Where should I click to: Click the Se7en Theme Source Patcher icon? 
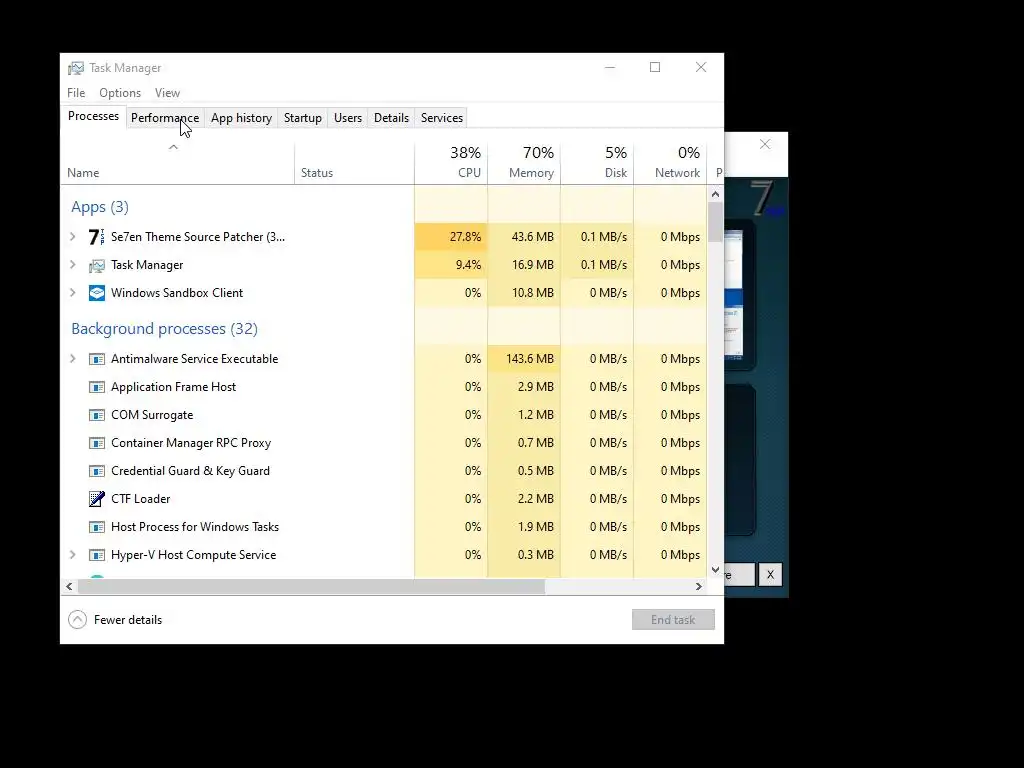pyautogui.click(x=97, y=236)
